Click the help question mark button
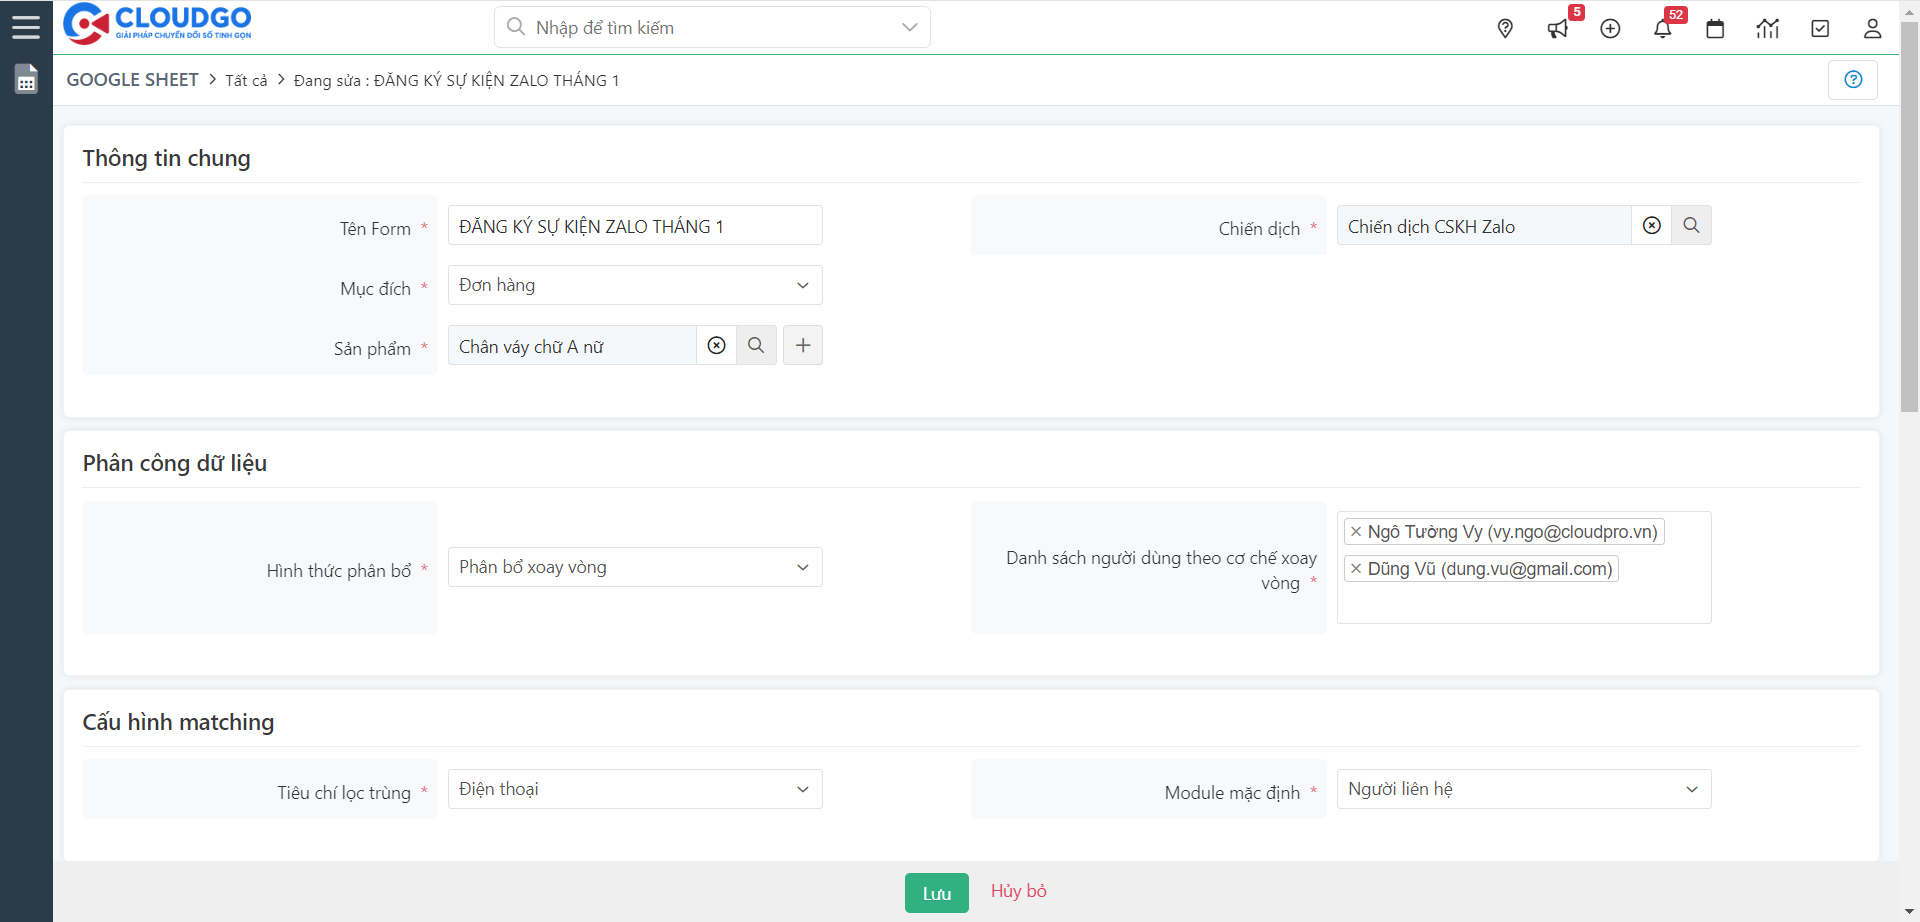 tap(1853, 80)
